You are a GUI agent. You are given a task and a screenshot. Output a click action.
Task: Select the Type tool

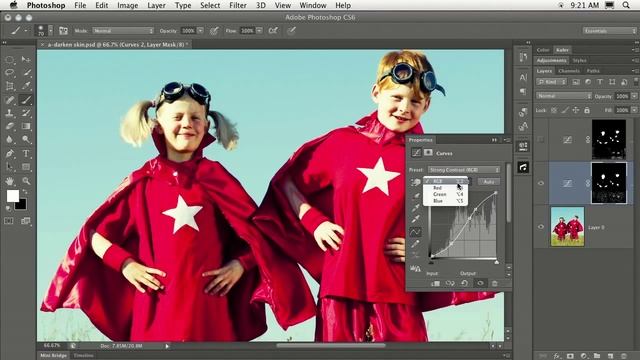click(x=26, y=153)
